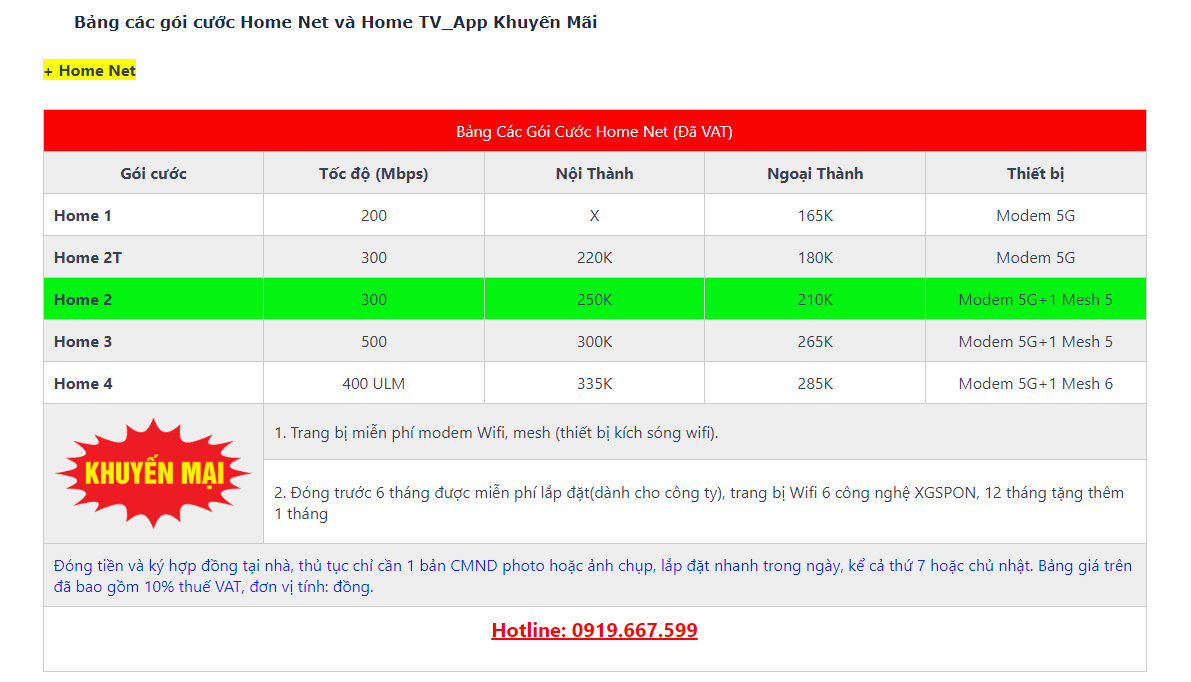Click the speed value '500' for Home 3
The height and width of the screenshot is (682, 1191).
point(374,342)
